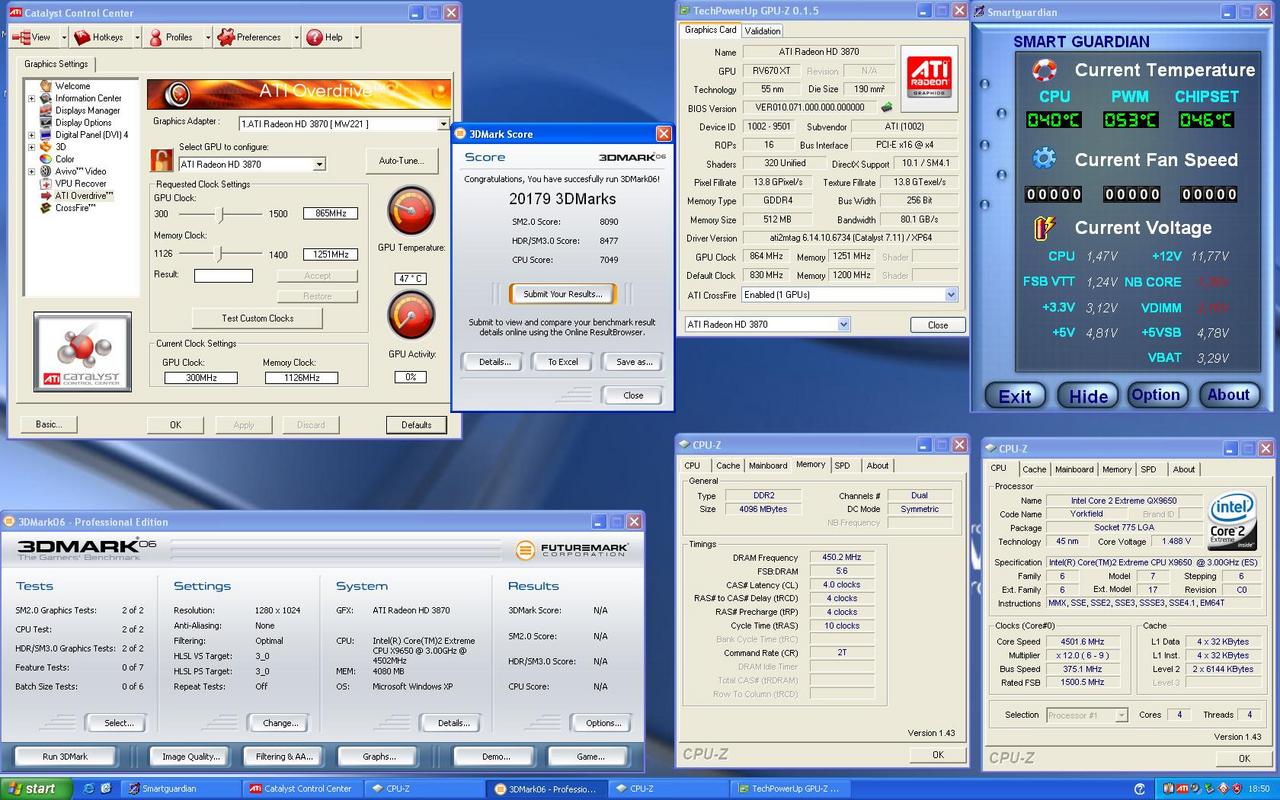Screen dimensions: 1280x800
Task: Click the Result field in Overdrive
Action: [223, 275]
